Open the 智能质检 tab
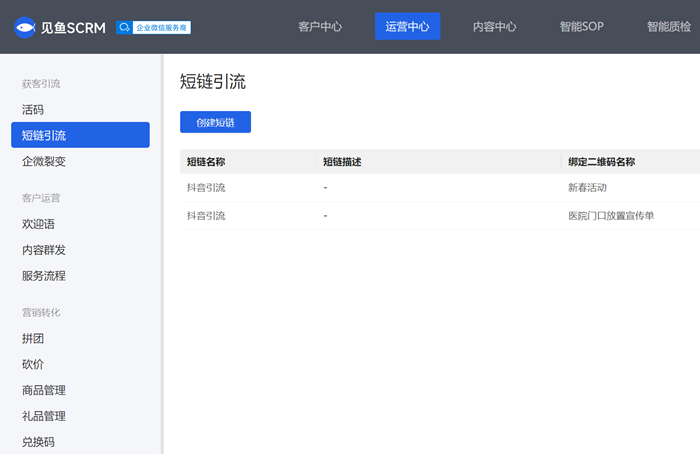 (x=668, y=27)
